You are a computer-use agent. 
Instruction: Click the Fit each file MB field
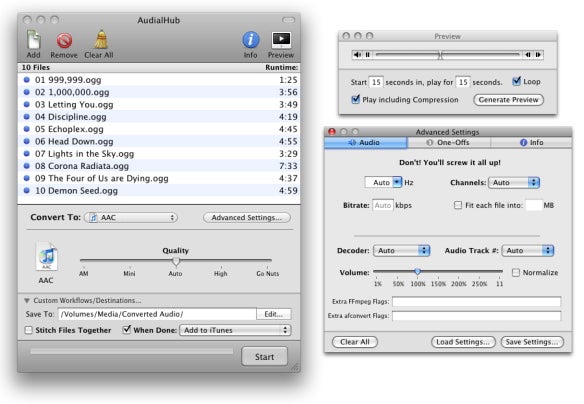pyautogui.click(x=533, y=205)
